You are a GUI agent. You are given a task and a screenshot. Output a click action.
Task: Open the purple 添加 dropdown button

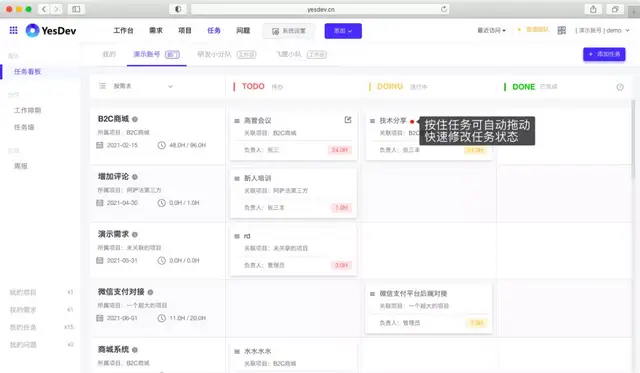[343, 31]
